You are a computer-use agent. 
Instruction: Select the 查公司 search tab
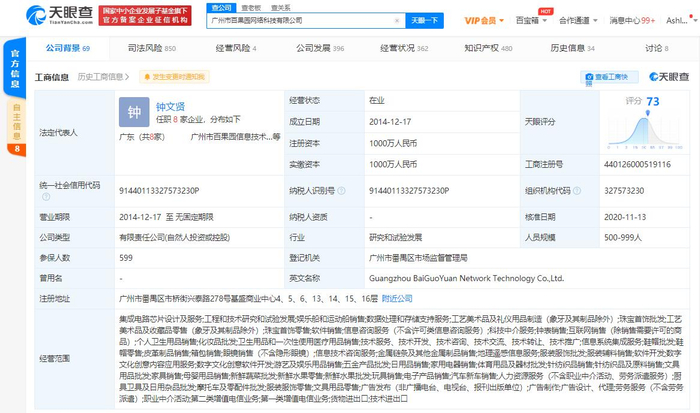221,8
